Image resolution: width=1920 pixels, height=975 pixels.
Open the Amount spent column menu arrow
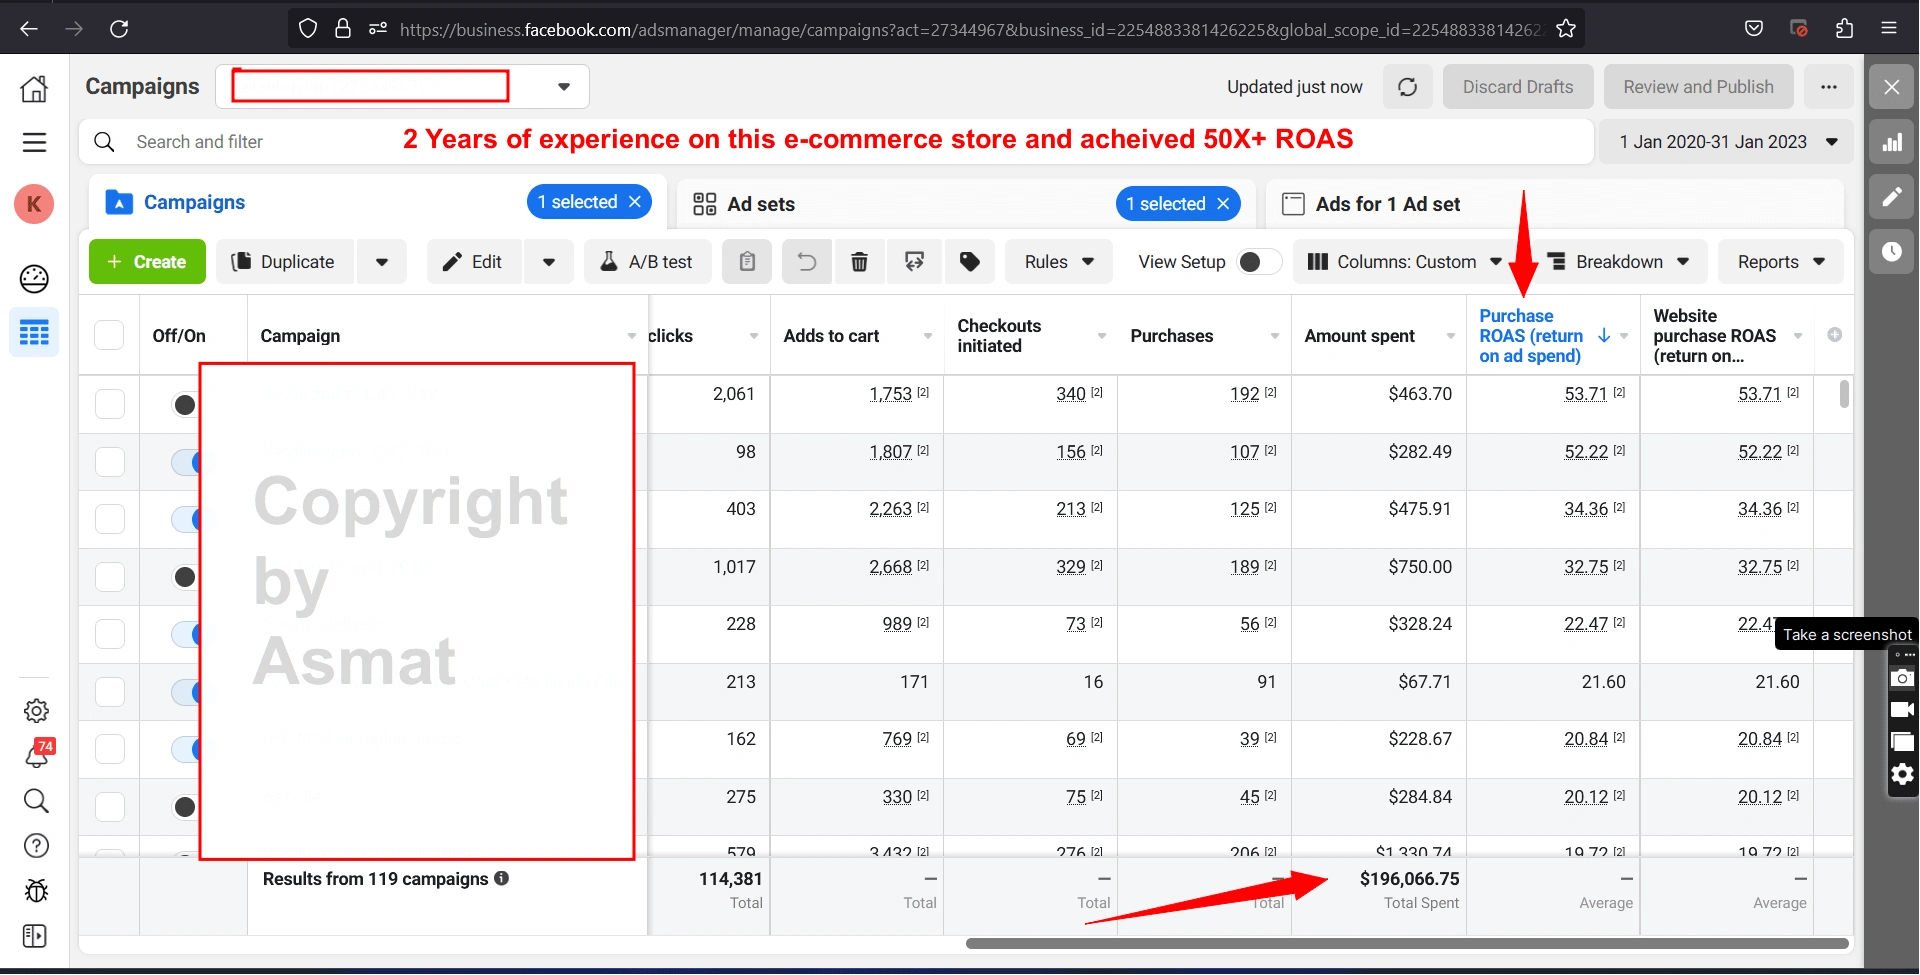[x=1450, y=336]
